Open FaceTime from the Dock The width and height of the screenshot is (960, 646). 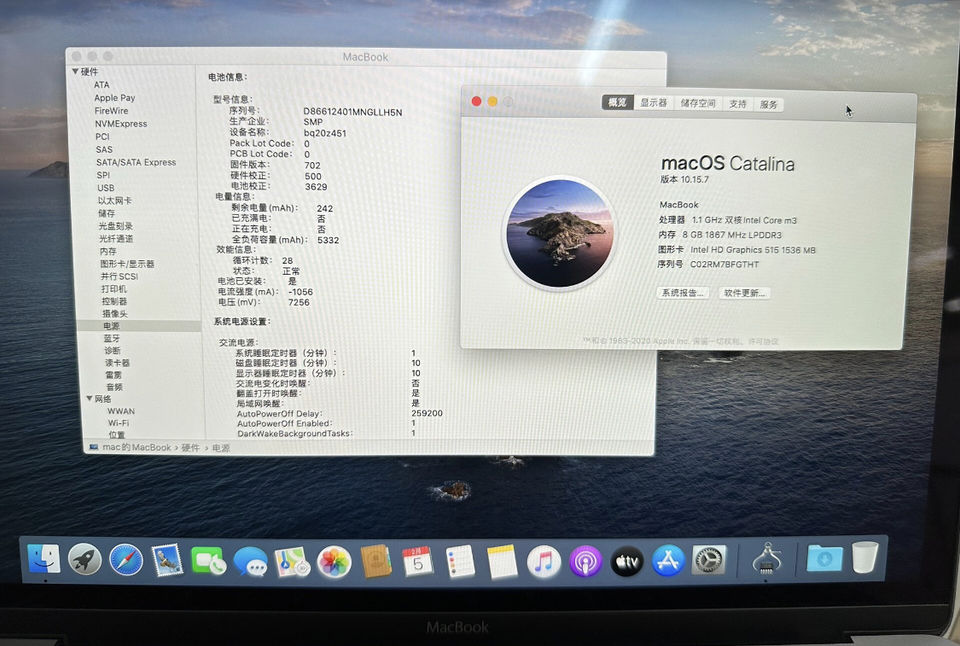pyautogui.click(x=208, y=561)
